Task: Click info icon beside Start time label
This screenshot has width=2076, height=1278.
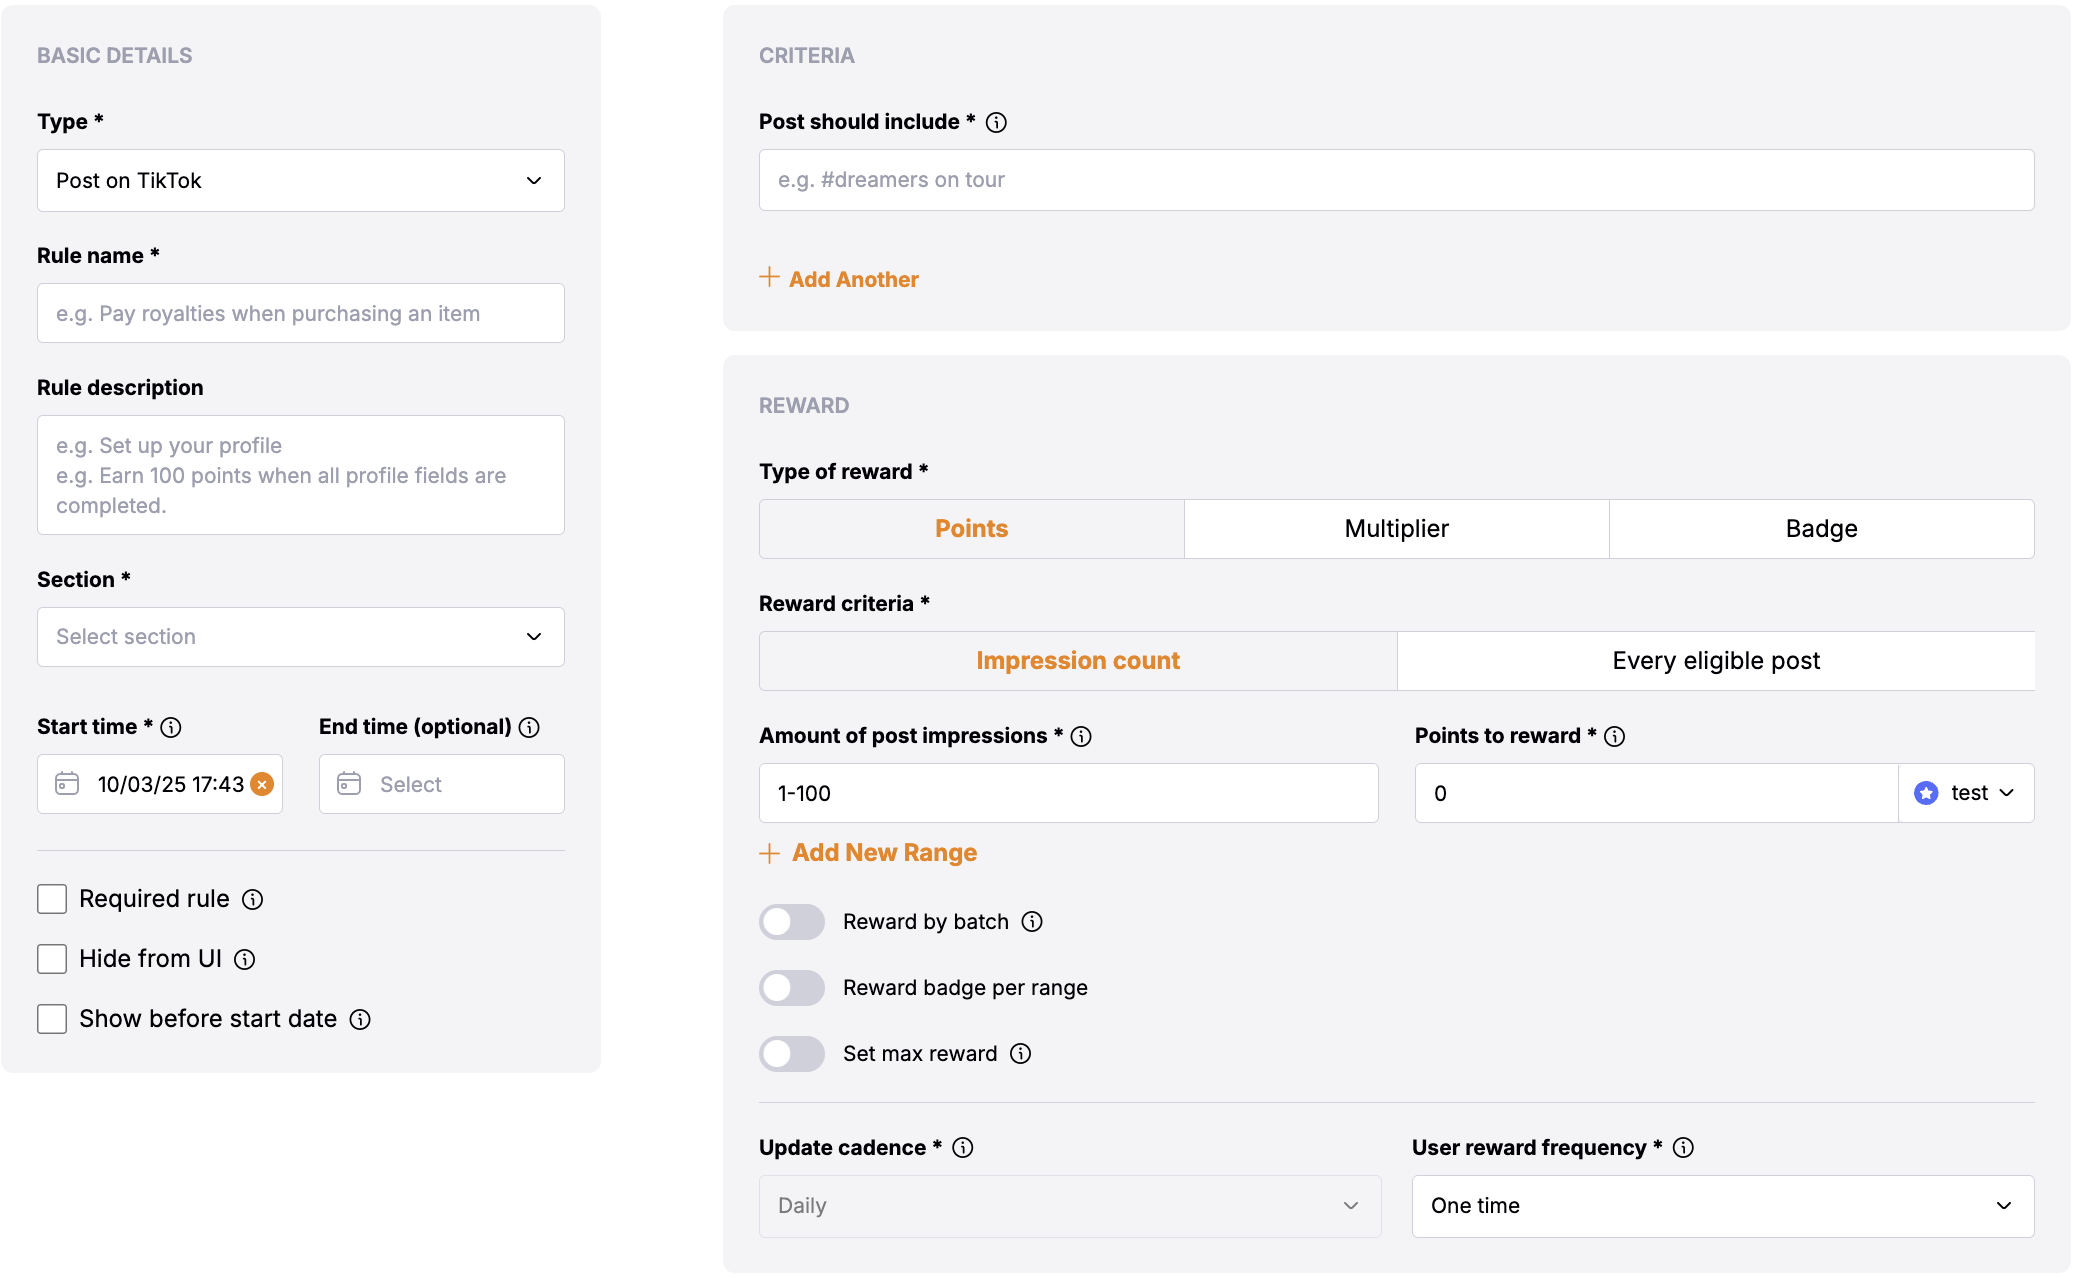Action: click(x=171, y=727)
